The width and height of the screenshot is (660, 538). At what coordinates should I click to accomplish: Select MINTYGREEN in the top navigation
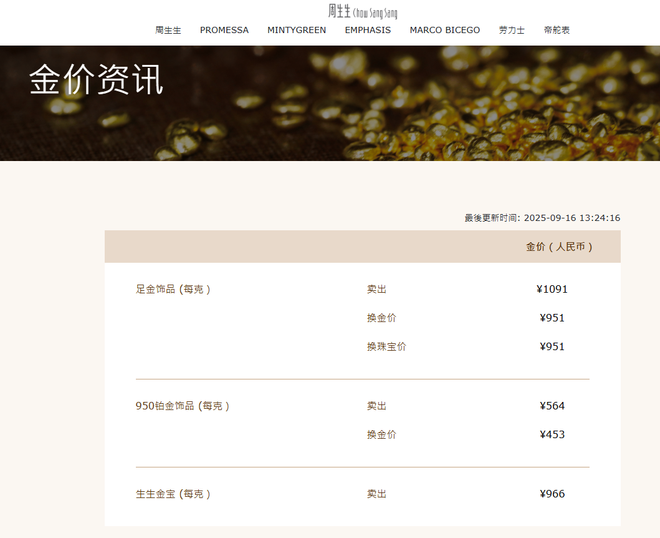[x=296, y=30]
